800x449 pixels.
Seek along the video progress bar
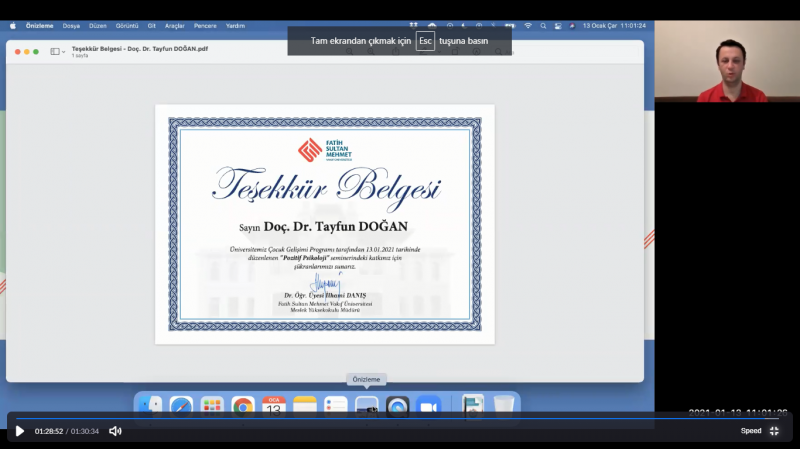click(x=400, y=418)
